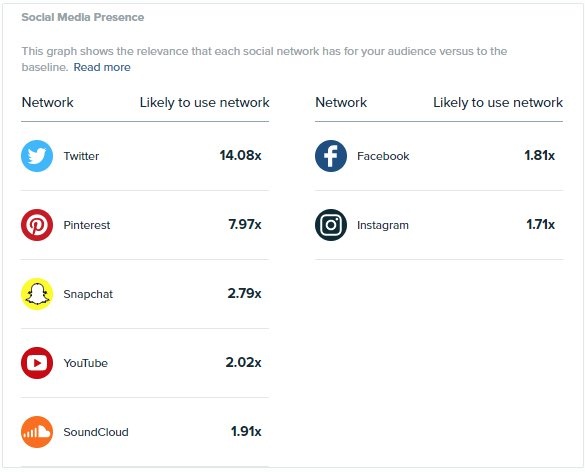Select the Facebook 1.81x value
The width and height of the screenshot is (585, 472).
point(539,155)
